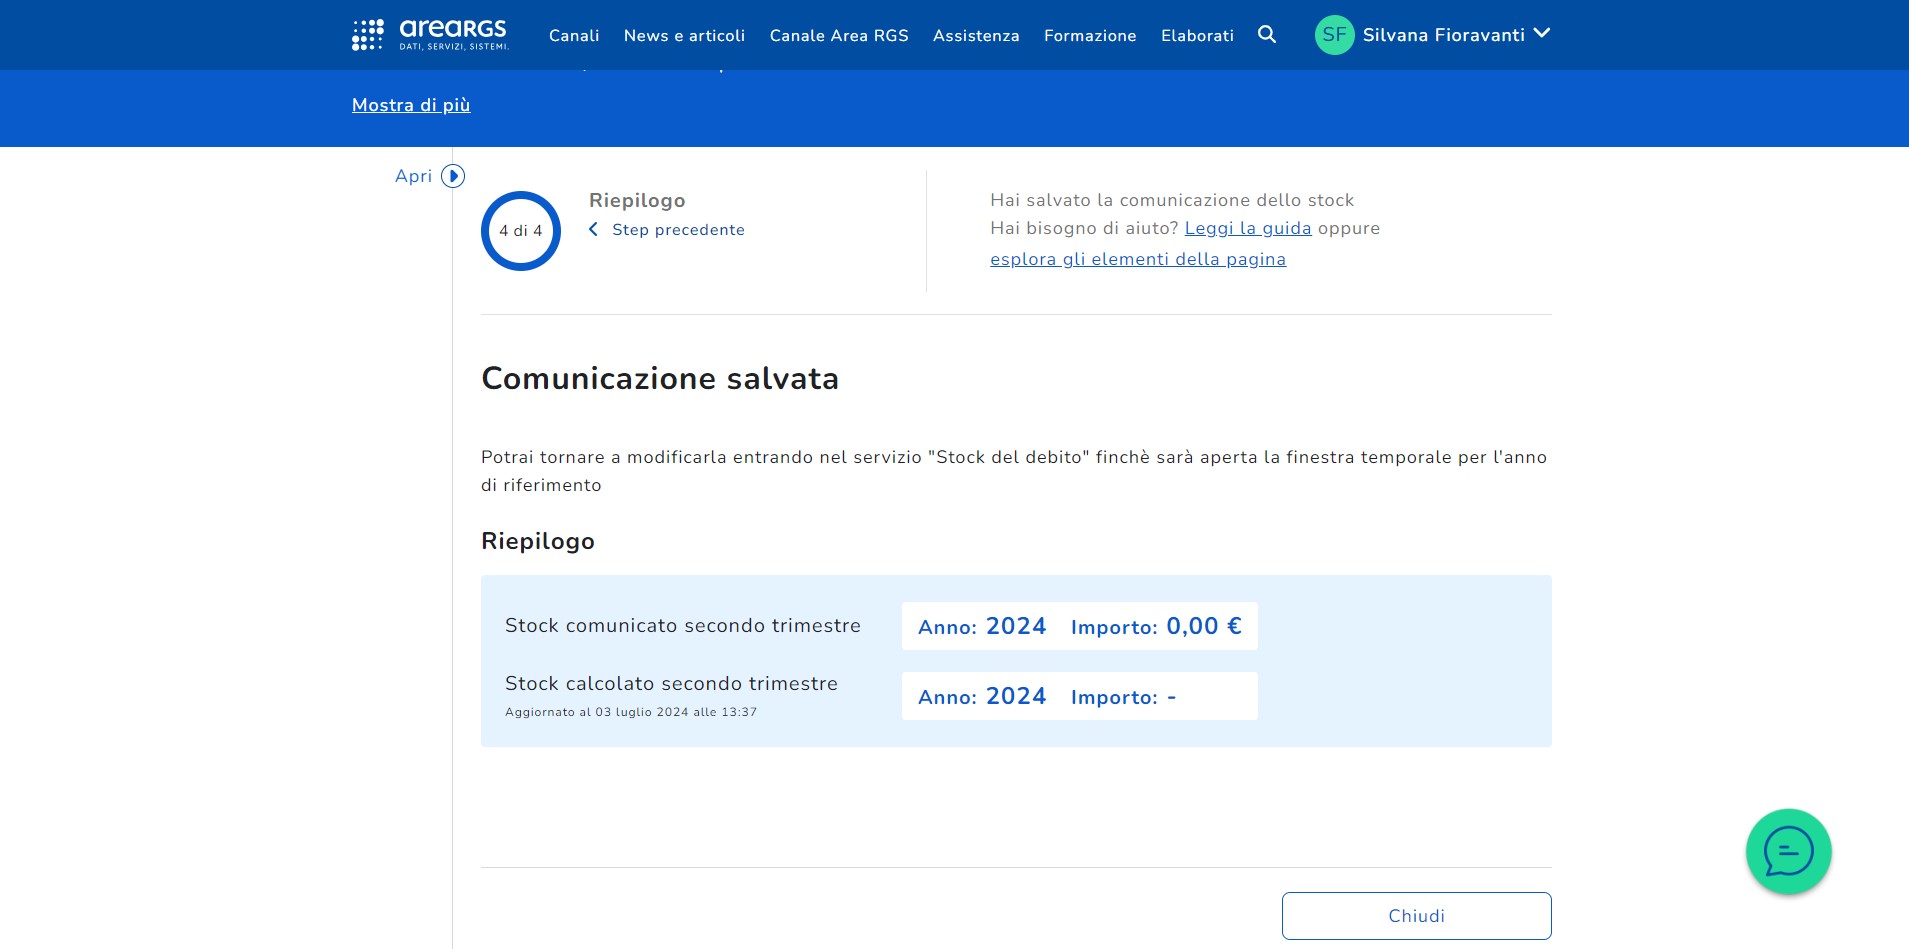Open the Canali menu
1909x949 pixels.
coord(574,36)
